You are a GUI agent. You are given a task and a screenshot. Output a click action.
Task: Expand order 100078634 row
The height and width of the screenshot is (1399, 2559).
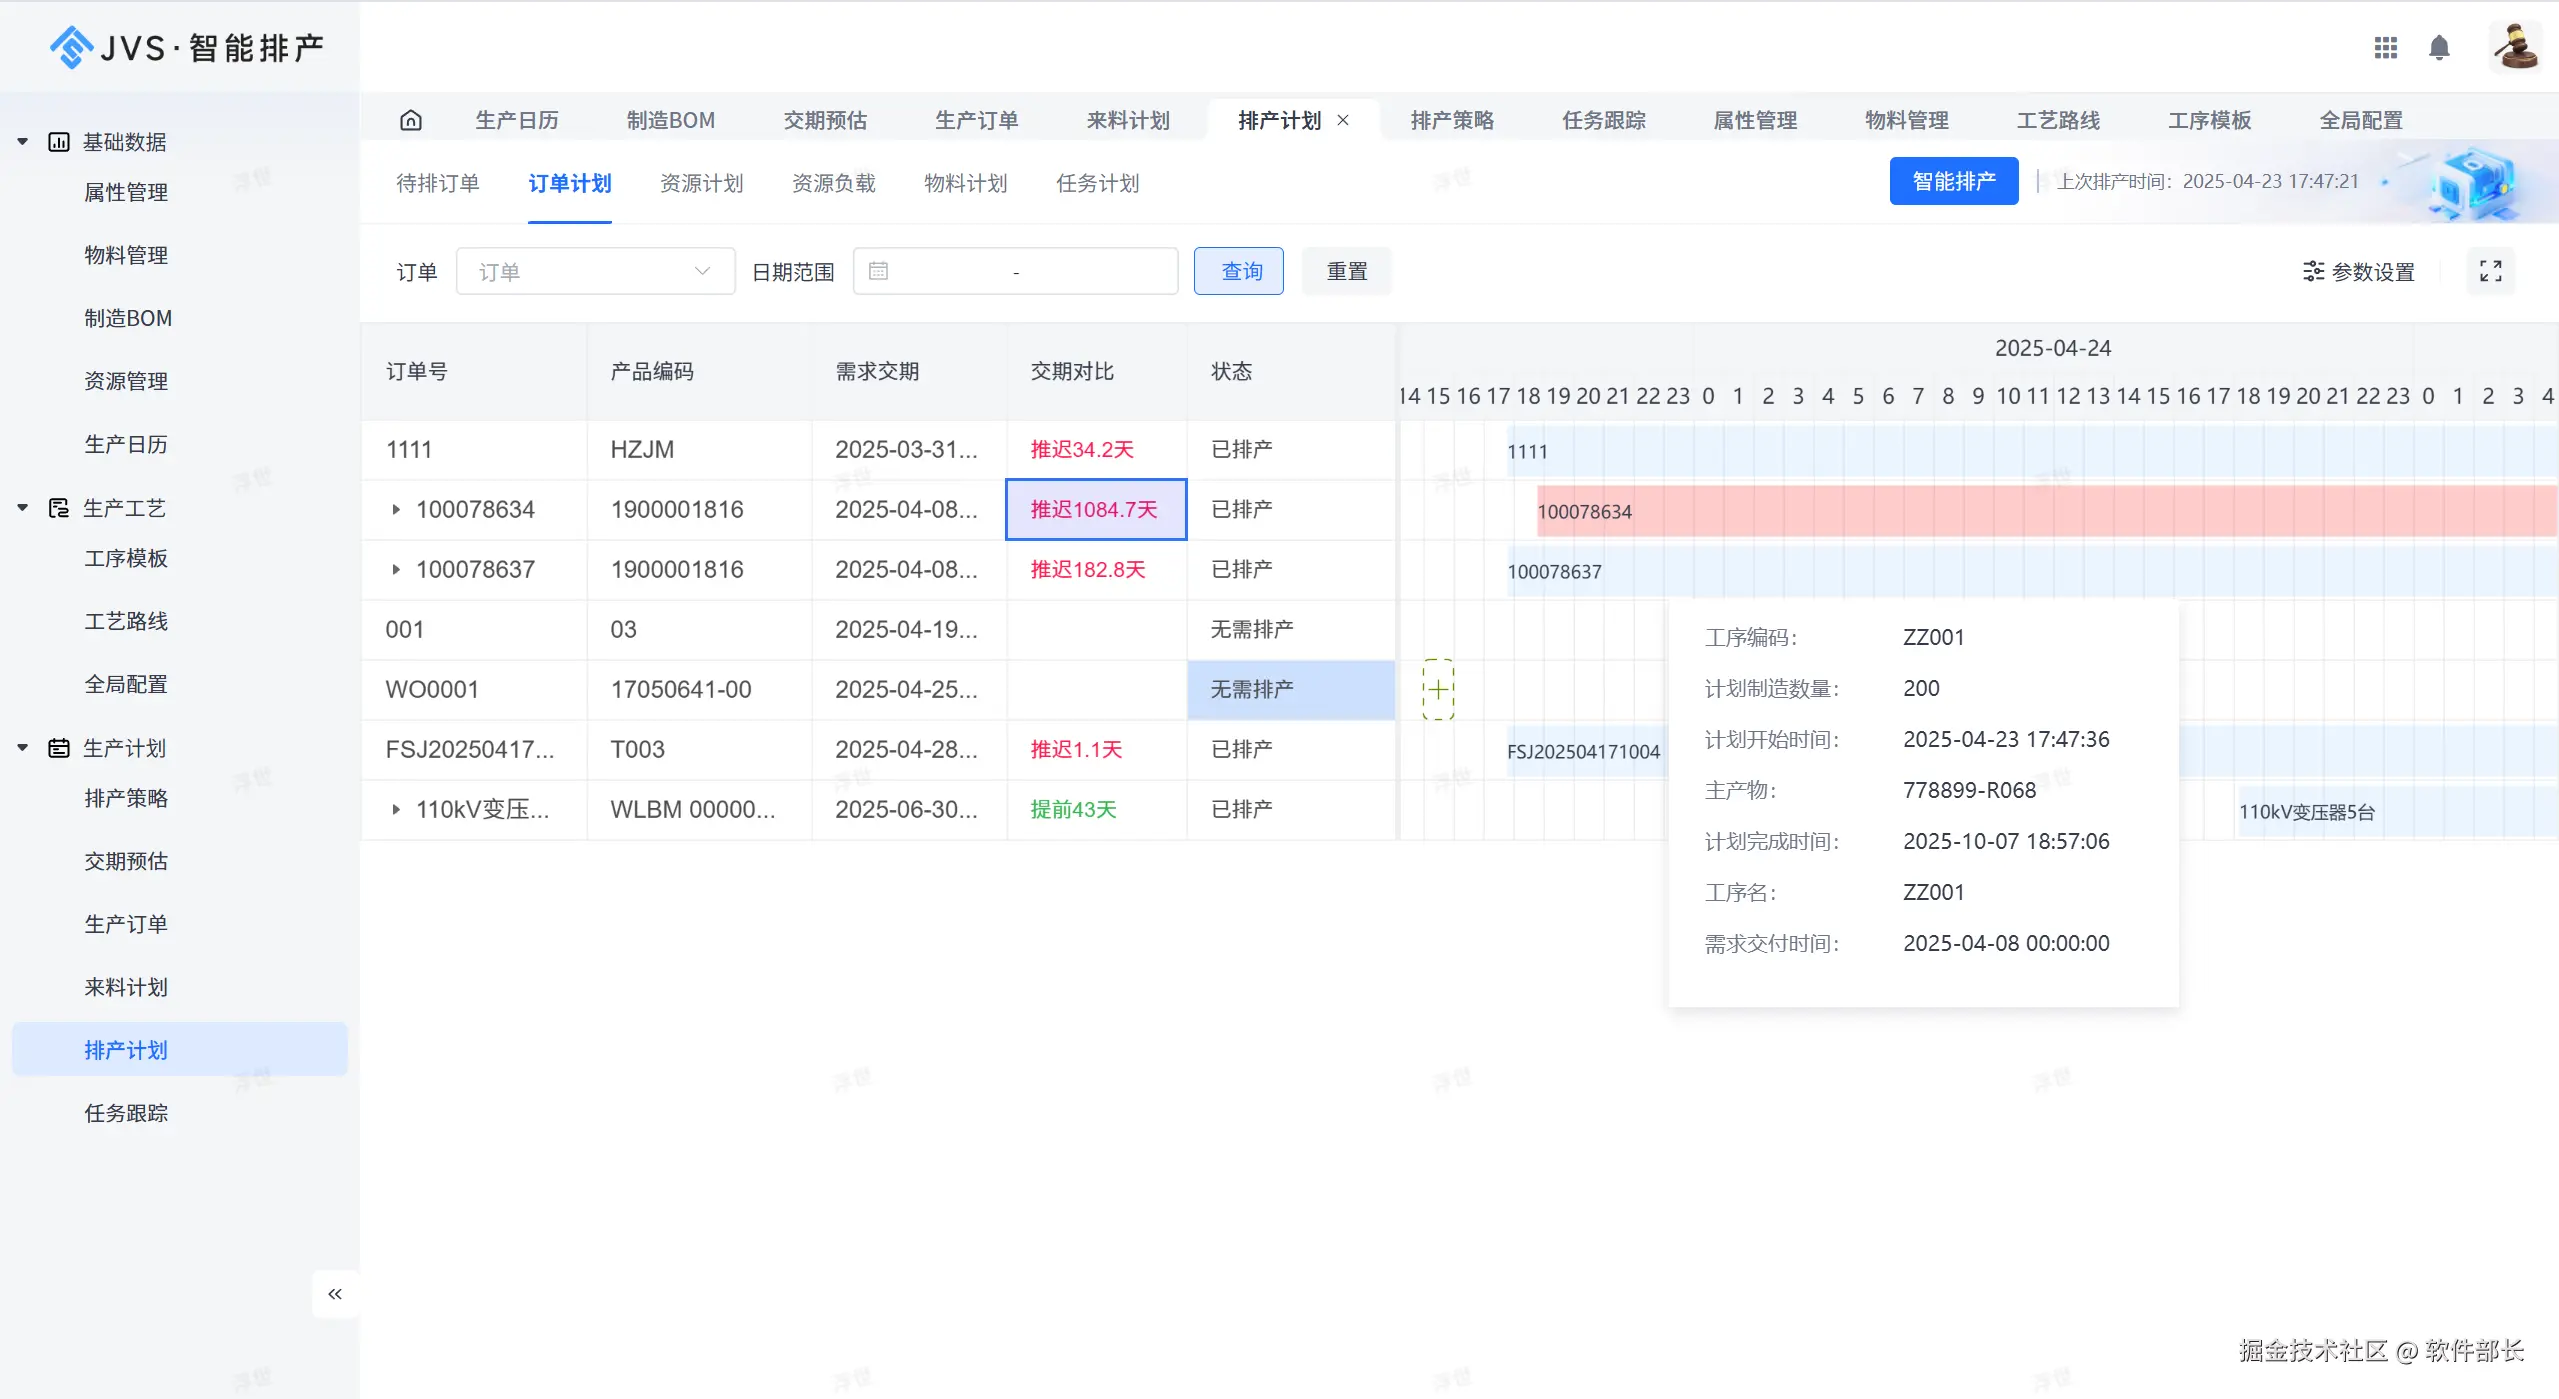click(396, 510)
